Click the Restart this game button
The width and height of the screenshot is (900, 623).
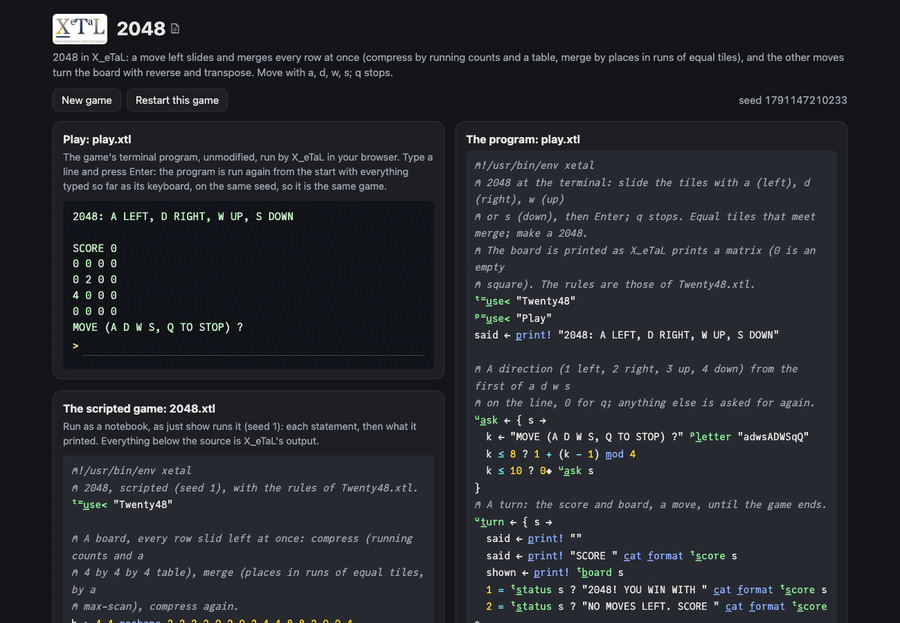click(177, 100)
